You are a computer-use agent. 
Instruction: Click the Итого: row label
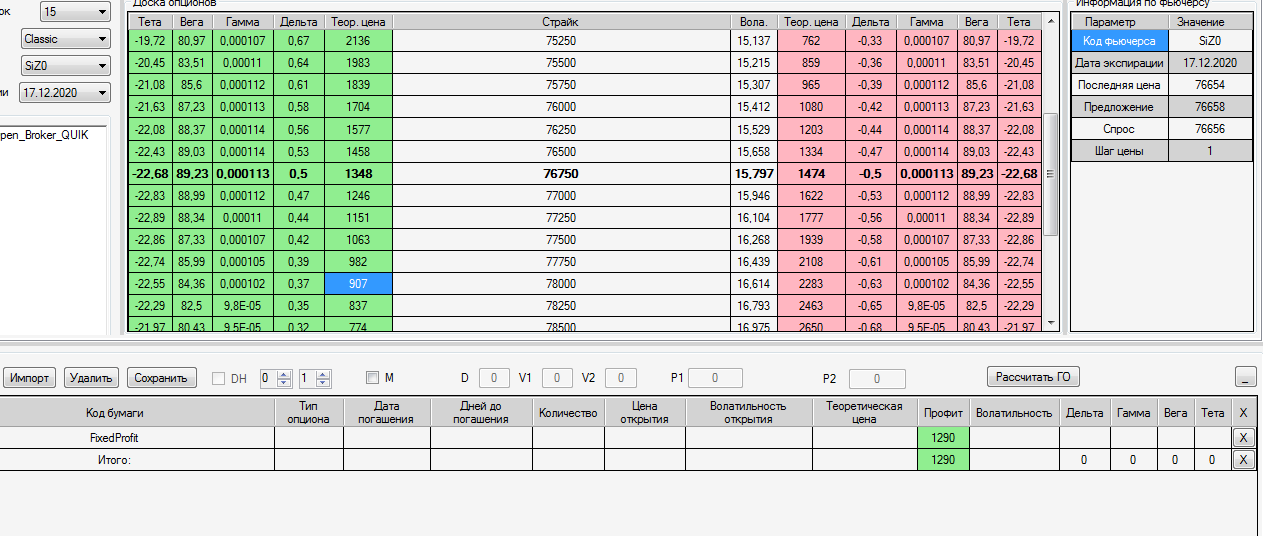point(137,460)
